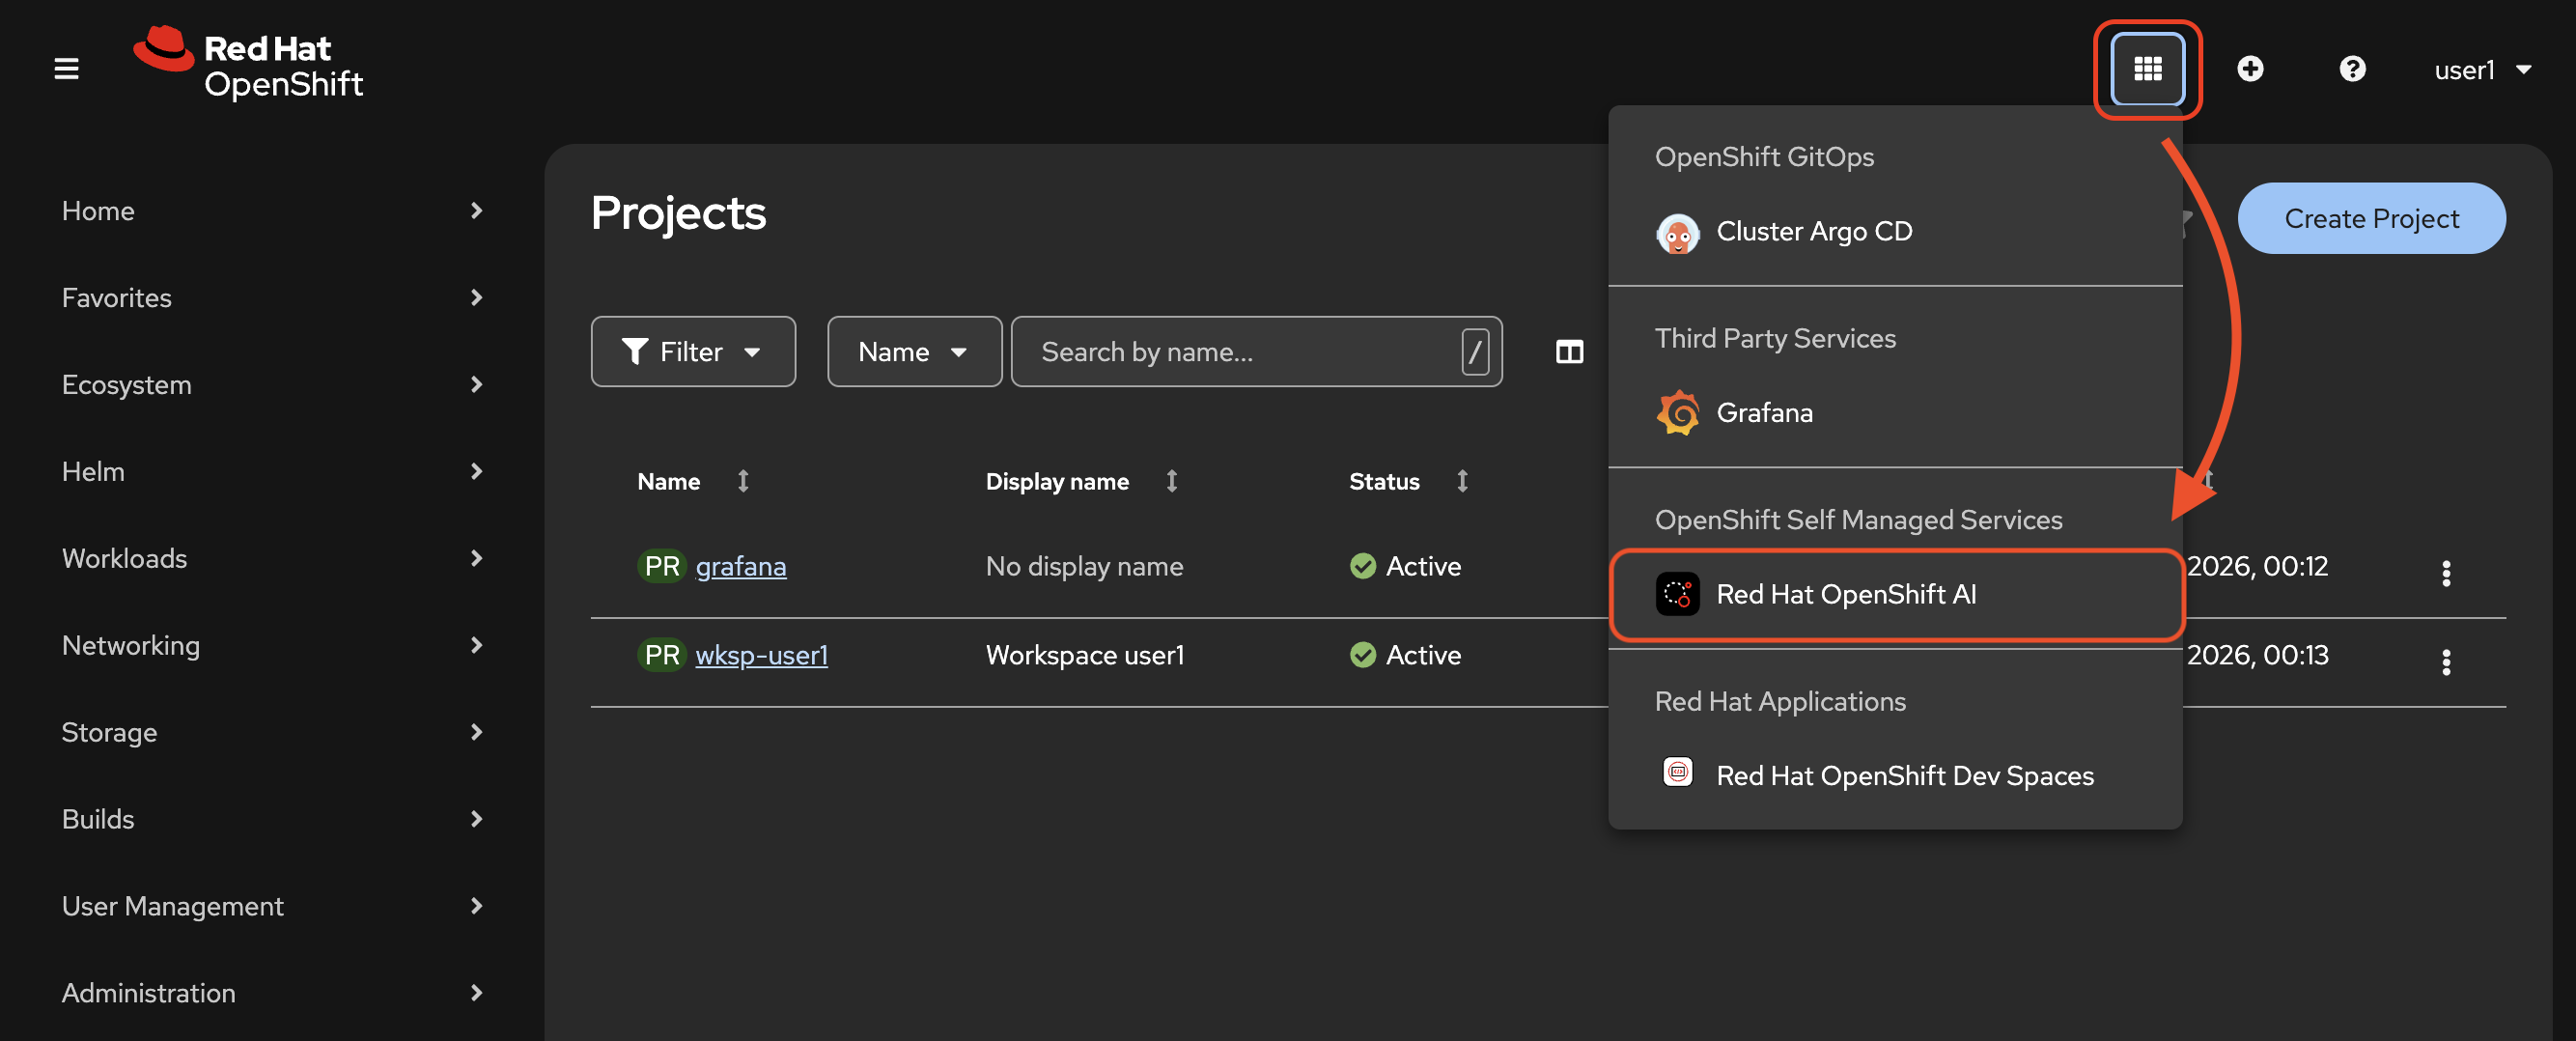Expand the Administration navigation section

pos(271,993)
